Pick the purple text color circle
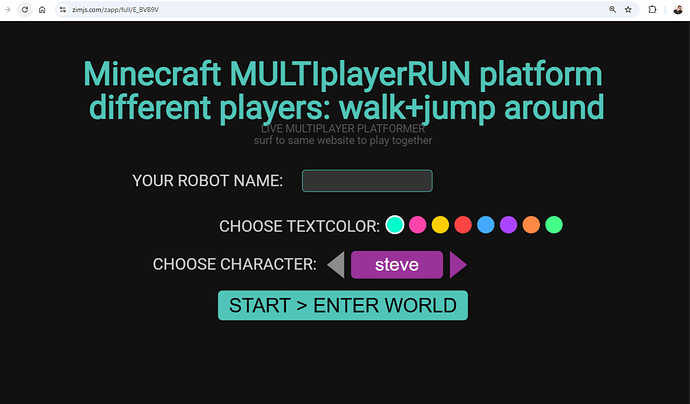 coord(508,225)
